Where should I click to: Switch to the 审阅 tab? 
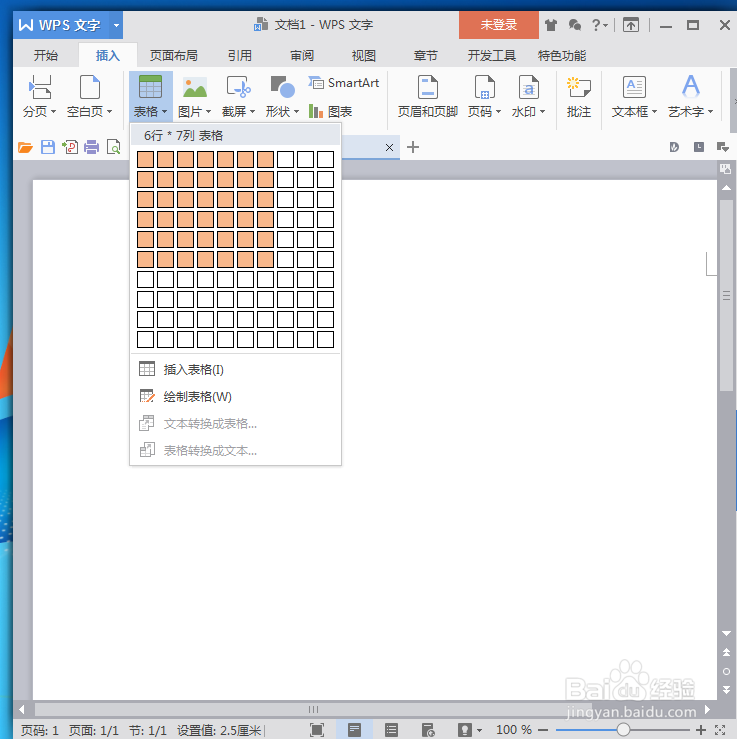coord(302,56)
